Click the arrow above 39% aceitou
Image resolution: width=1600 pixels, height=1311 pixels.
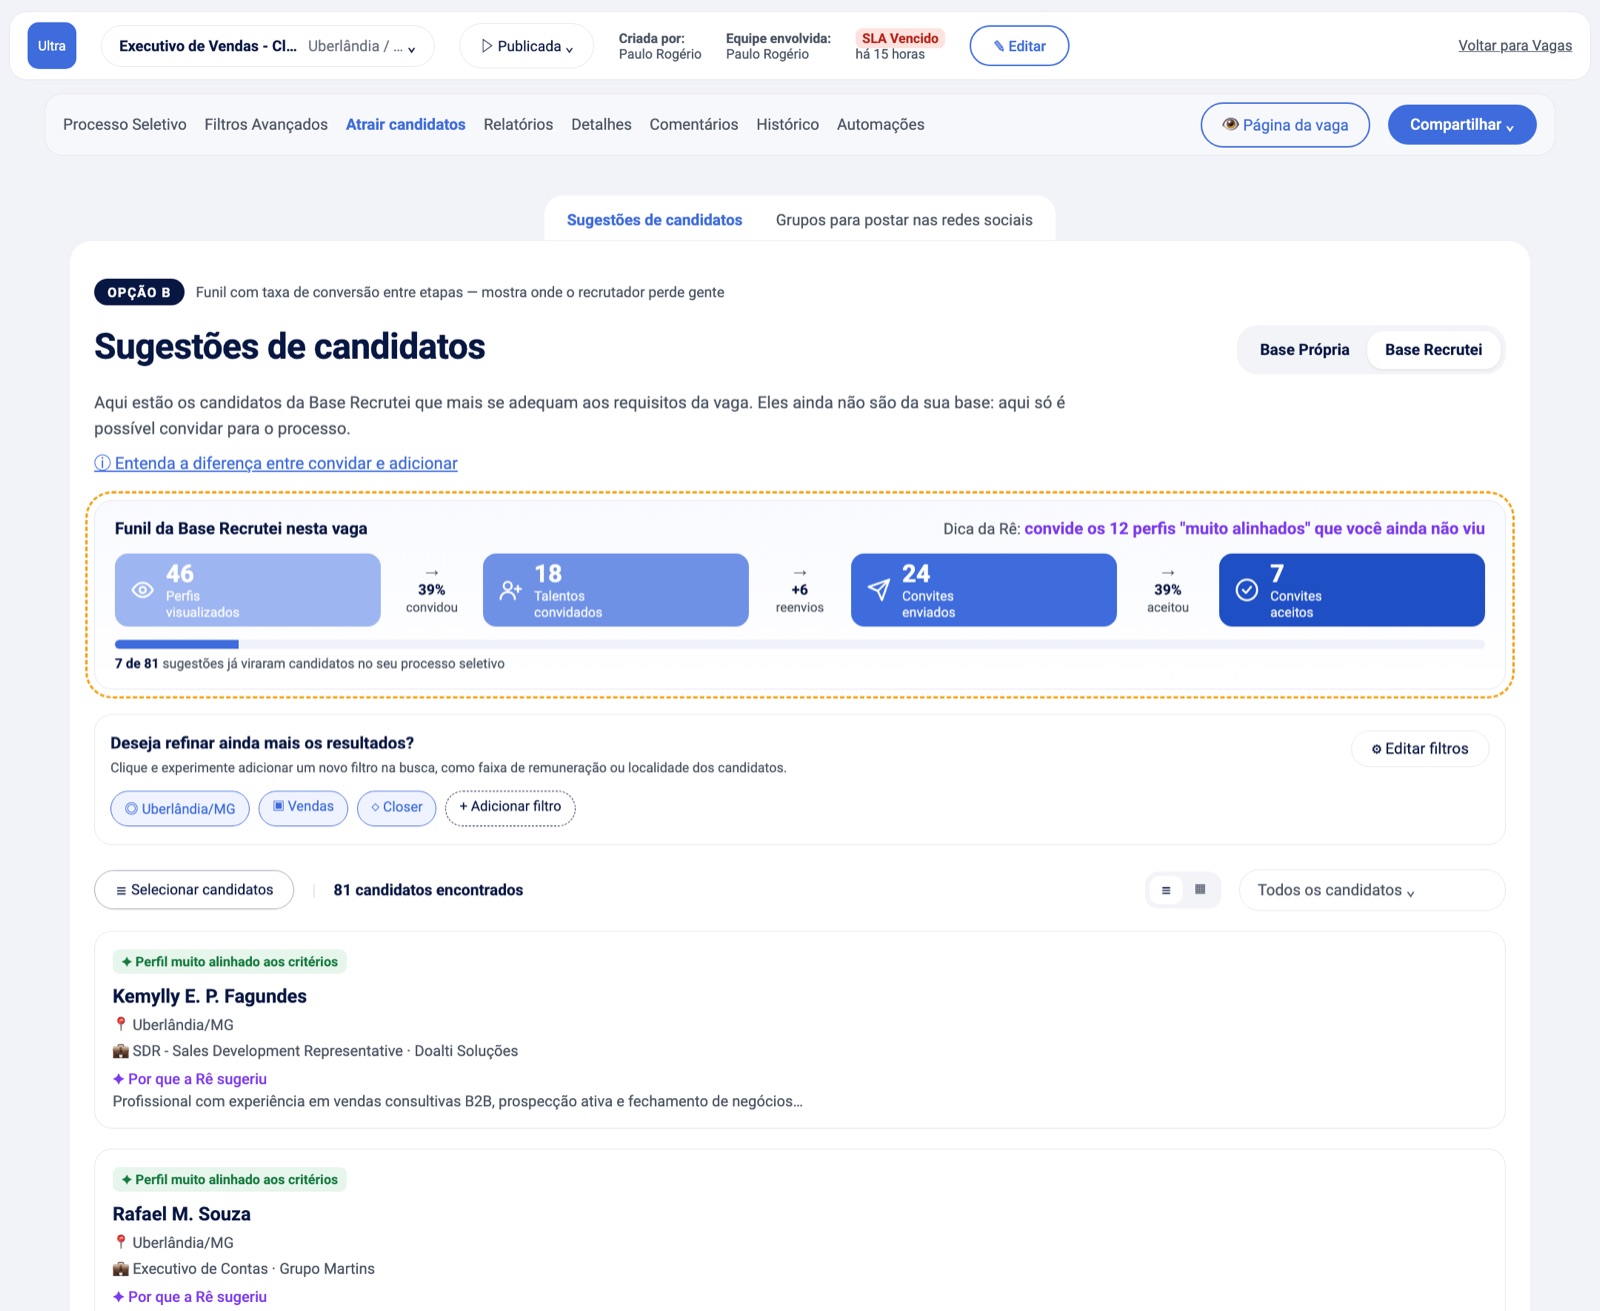point(1168,573)
